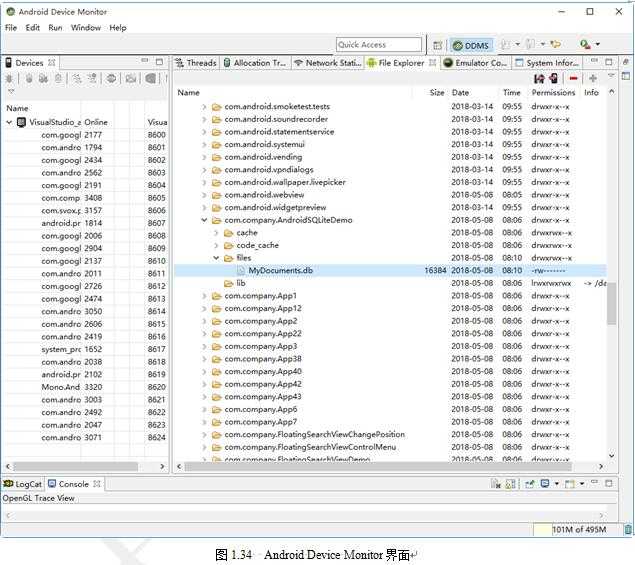This screenshot has height=565, width=635.
Task: Click the Open Perspective icon
Action: point(437,45)
